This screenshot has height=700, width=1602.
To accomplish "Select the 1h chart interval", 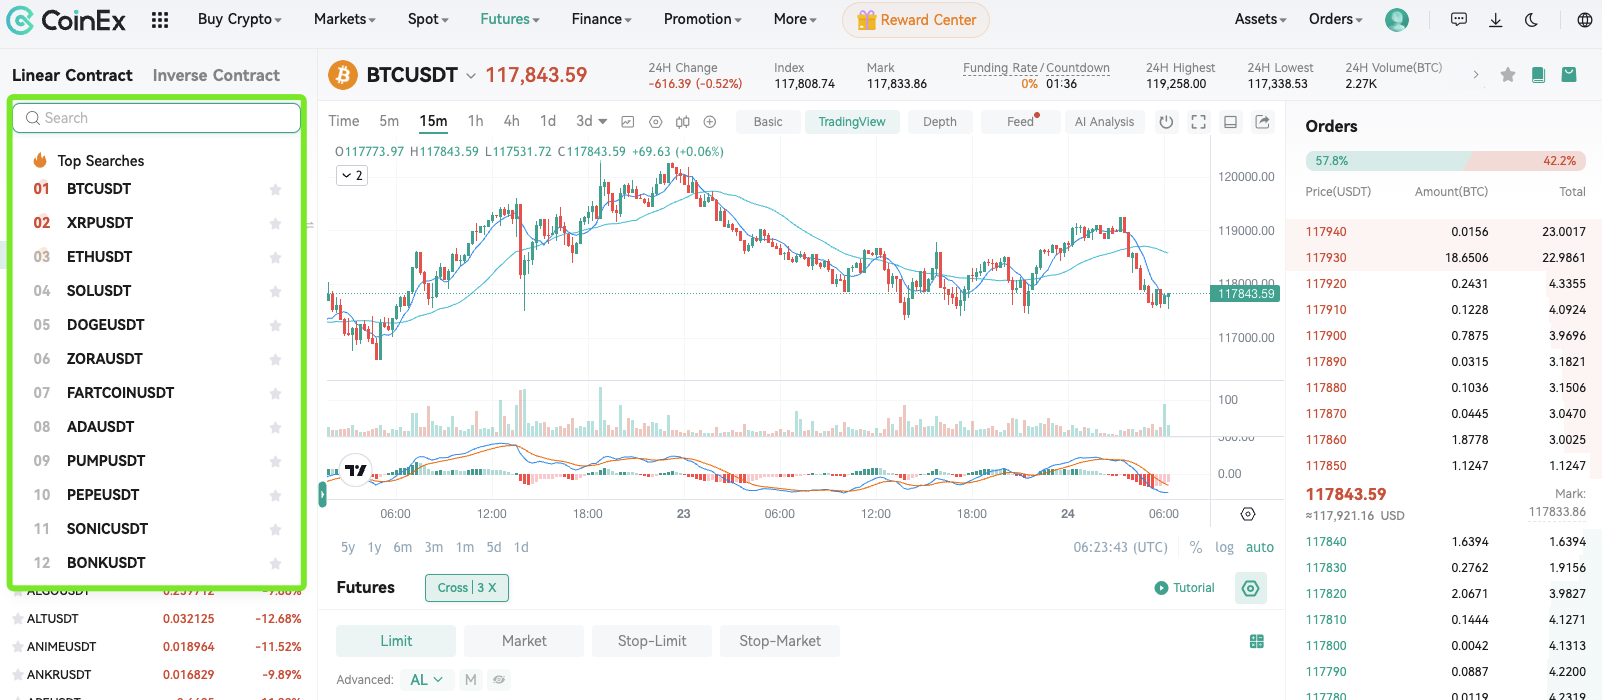I will click(476, 121).
